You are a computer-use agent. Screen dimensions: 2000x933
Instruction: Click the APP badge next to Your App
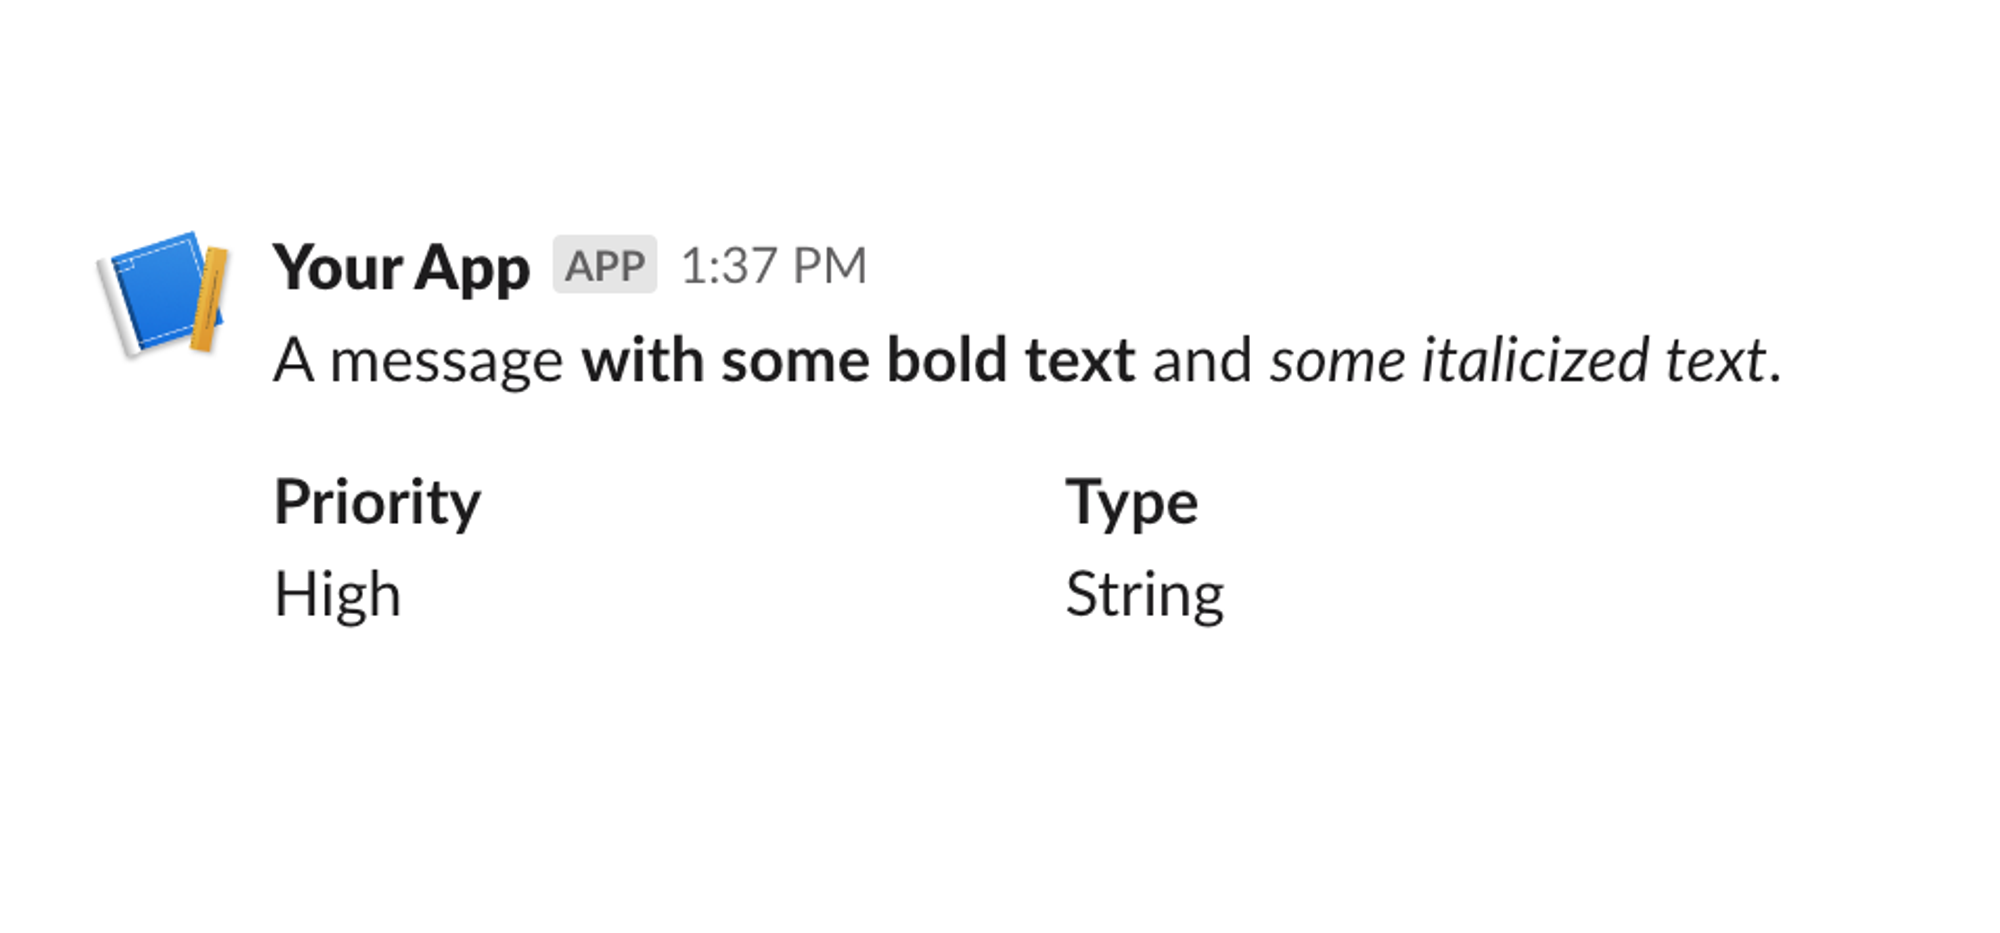(605, 265)
